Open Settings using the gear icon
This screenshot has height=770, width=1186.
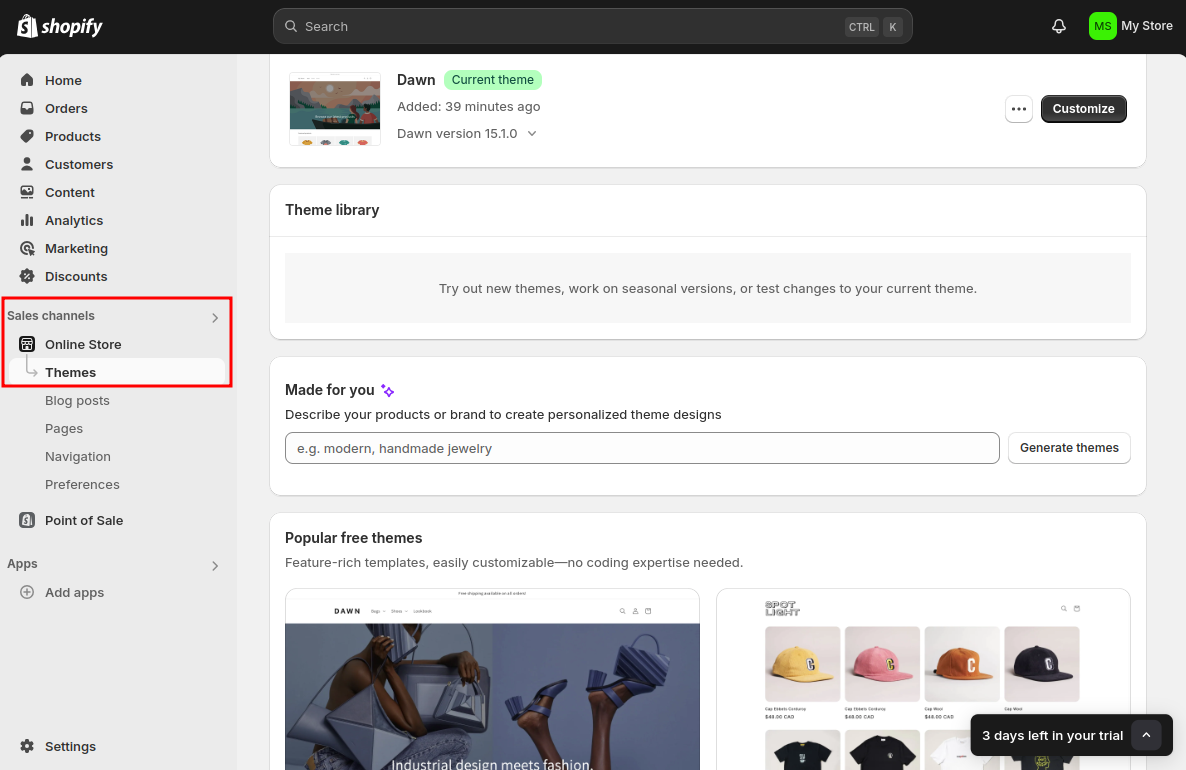pos(27,746)
